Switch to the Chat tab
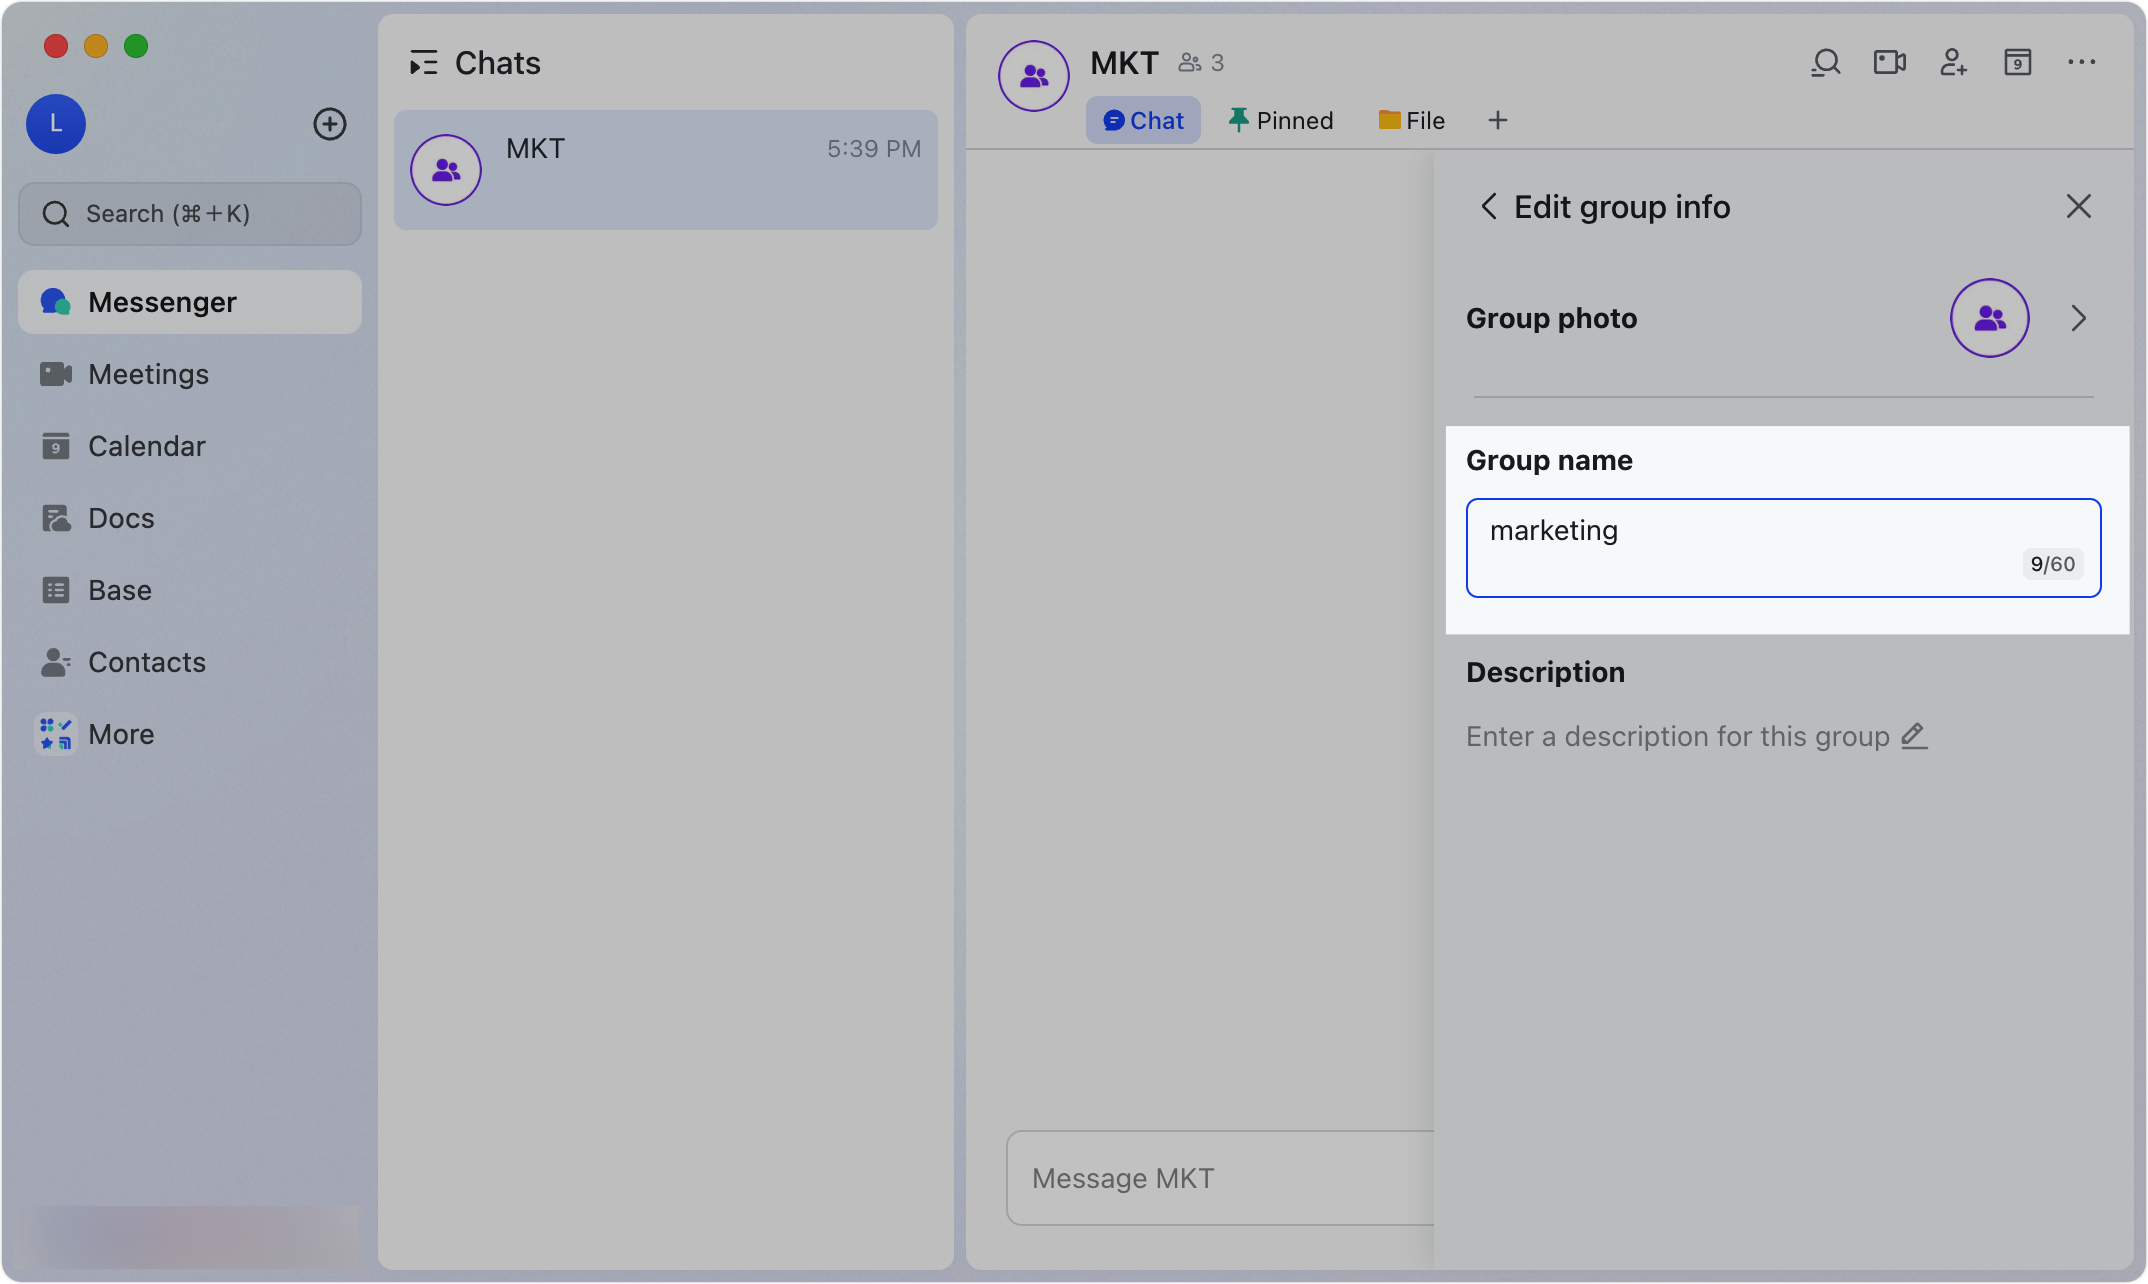 tap(1143, 120)
